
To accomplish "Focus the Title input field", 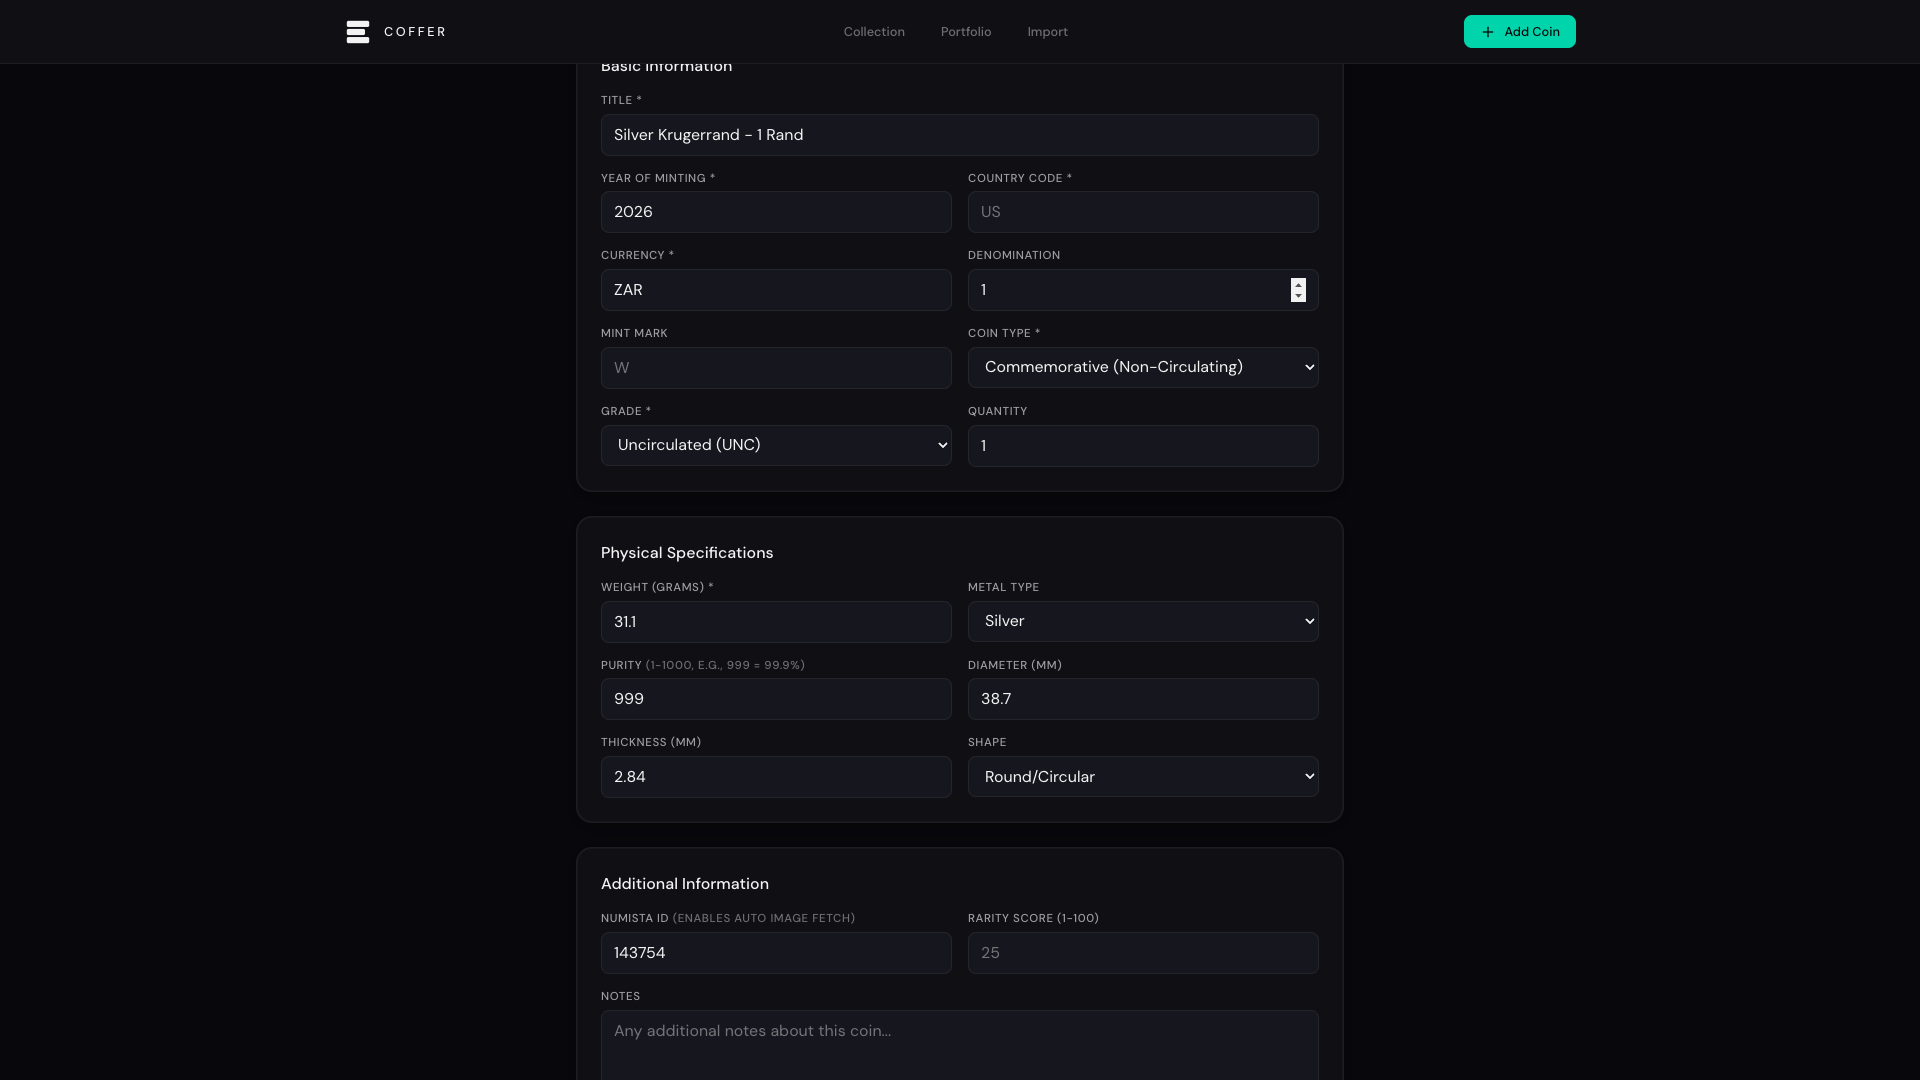I will pos(958,135).
